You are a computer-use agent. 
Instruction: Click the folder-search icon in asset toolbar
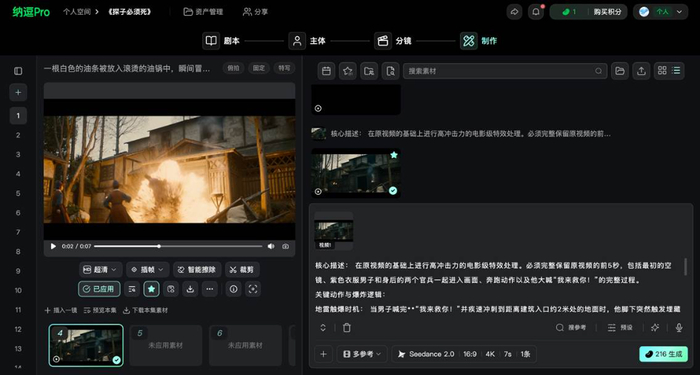click(x=369, y=71)
